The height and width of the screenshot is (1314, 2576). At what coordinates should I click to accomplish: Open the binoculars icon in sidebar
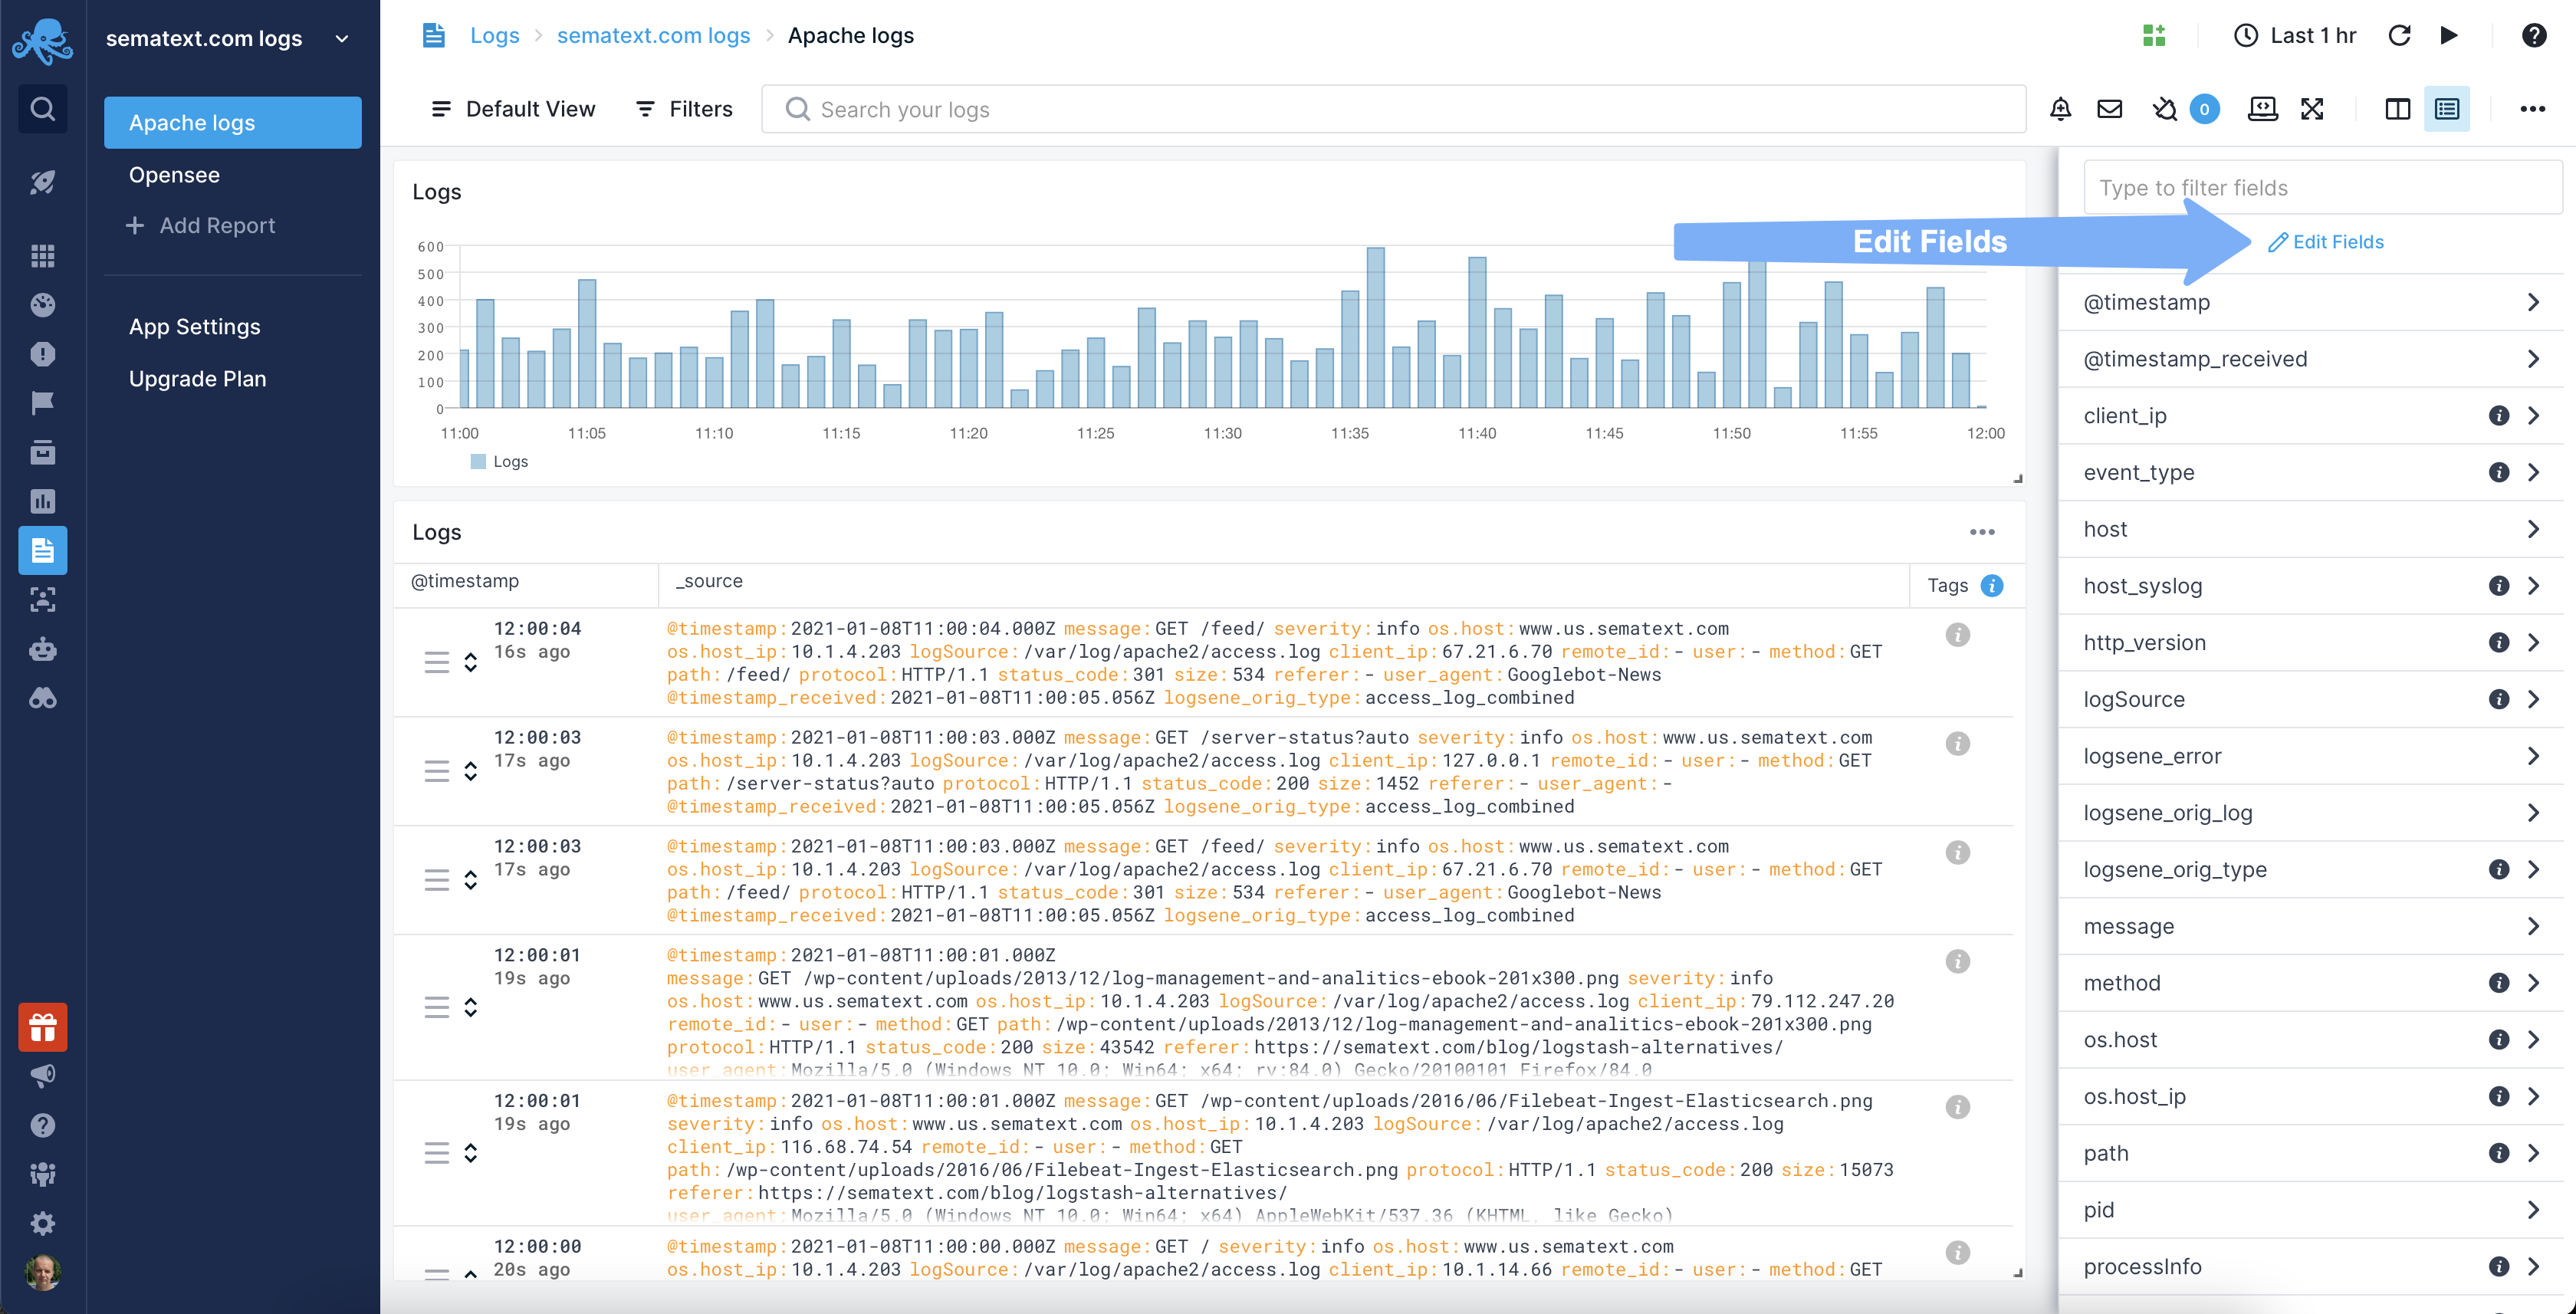pos(42,698)
